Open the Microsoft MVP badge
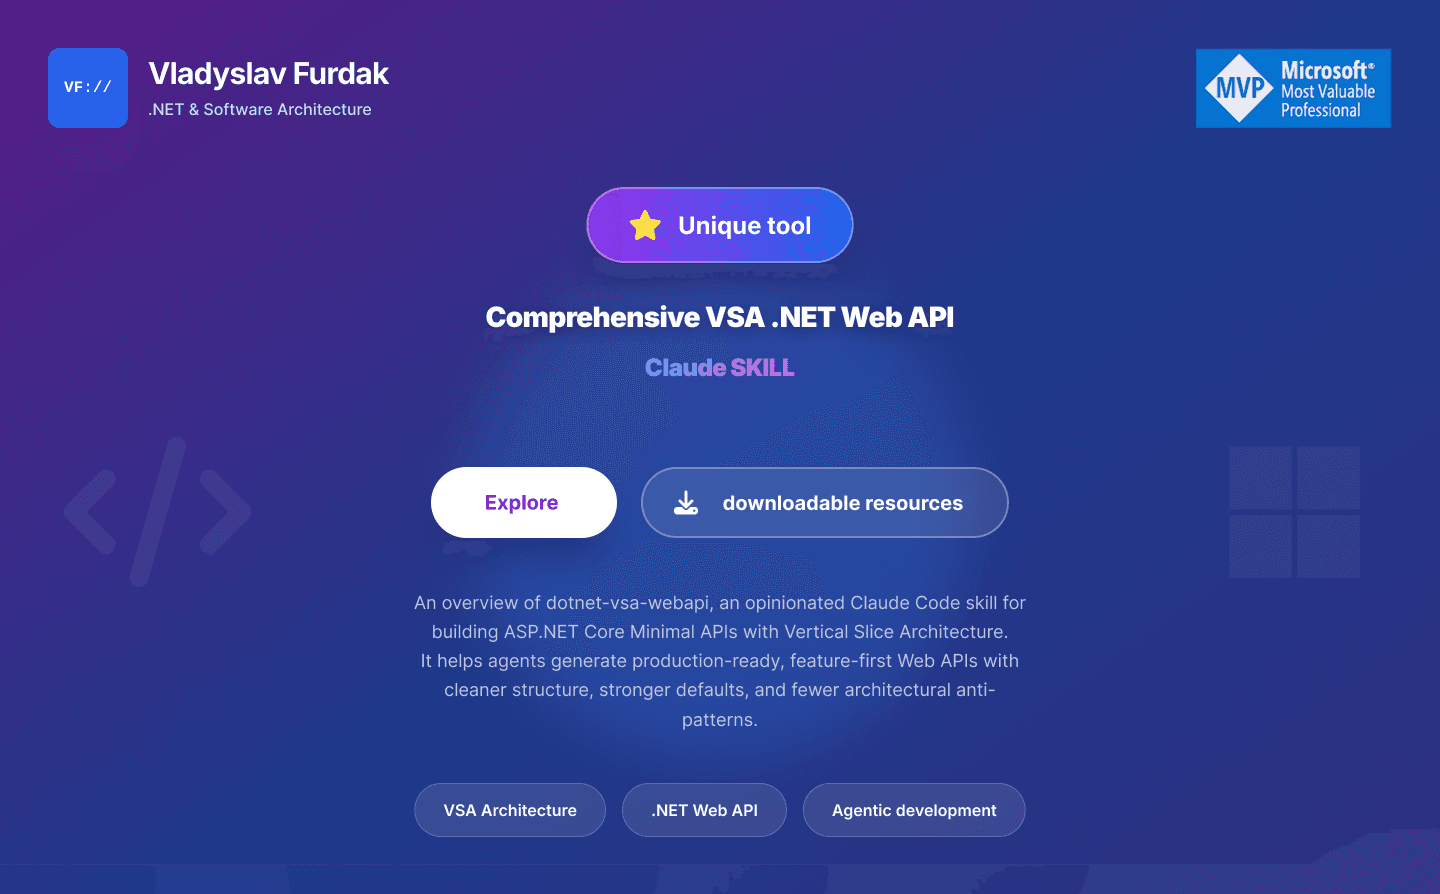Screen dimensions: 1440x894 tap(1293, 88)
